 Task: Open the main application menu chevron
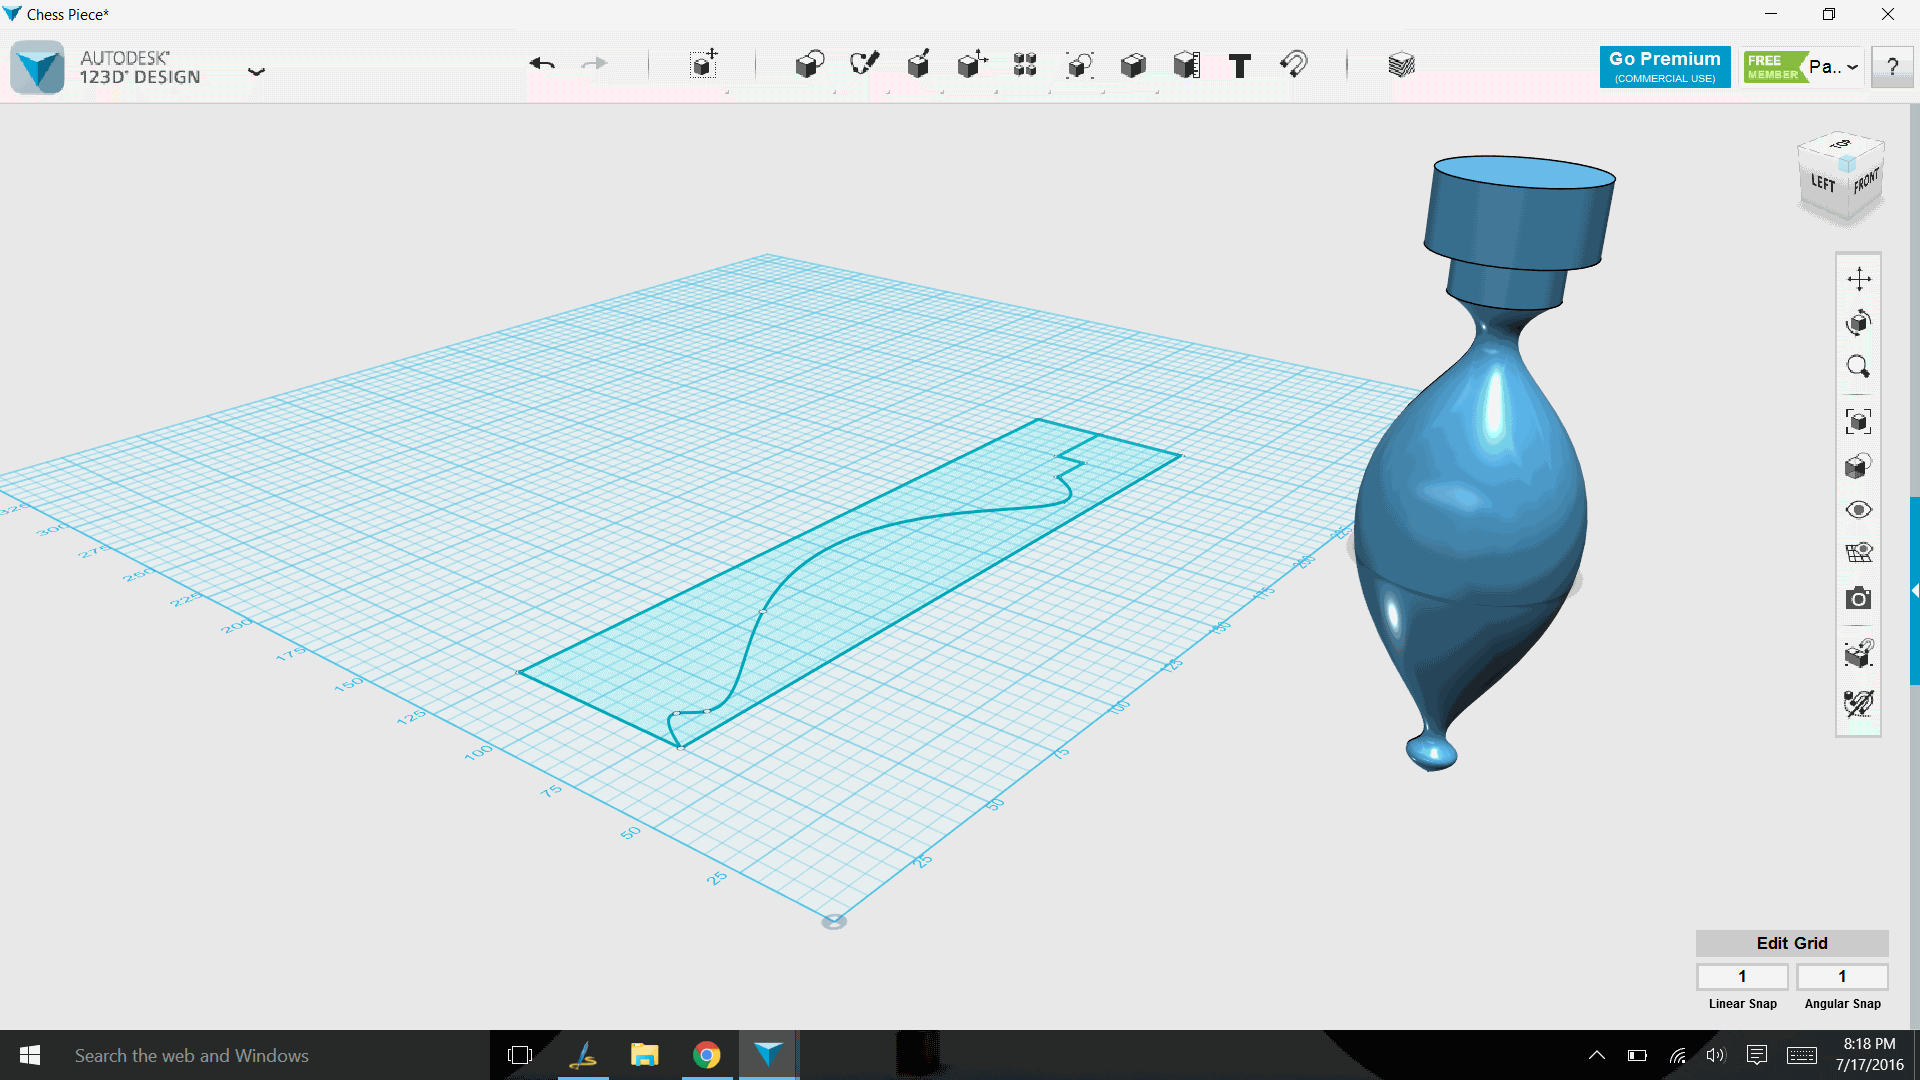pyautogui.click(x=257, y=71)
